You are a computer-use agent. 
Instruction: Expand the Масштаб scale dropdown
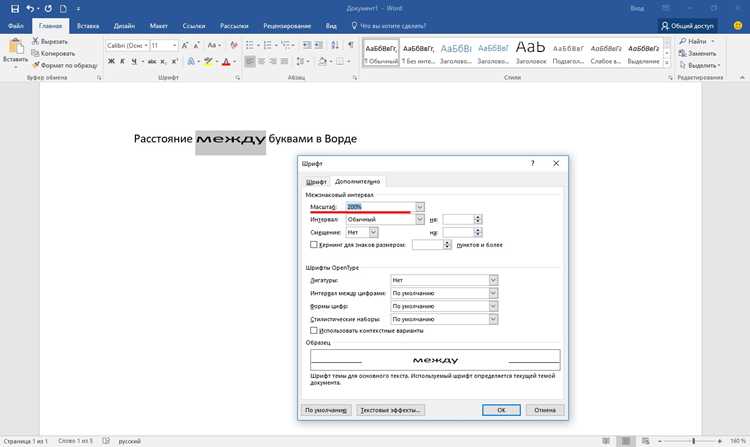point(419,207)
